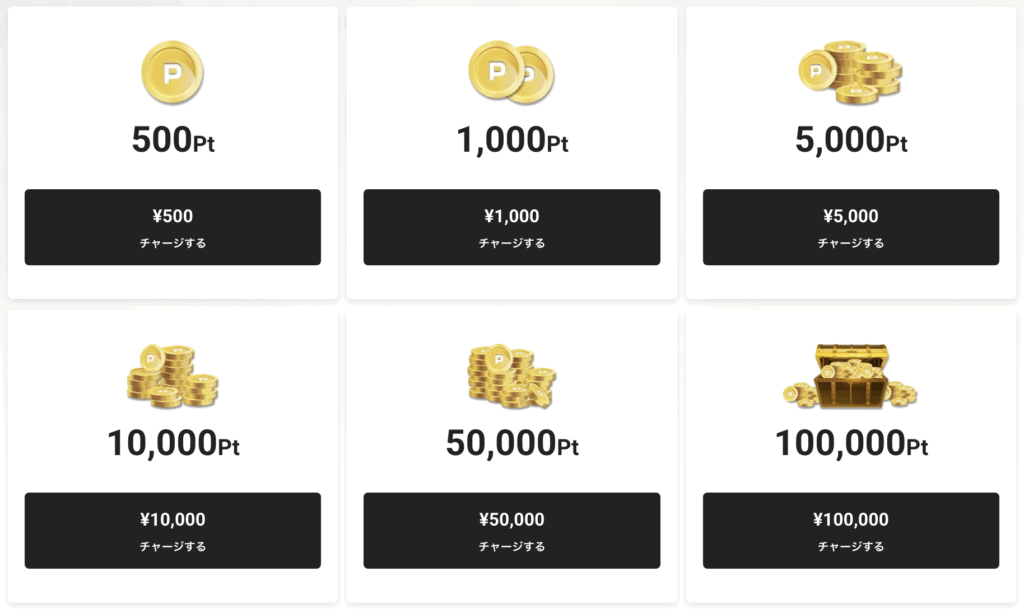
Task: Select the 10,000Pt amount text
Action: tap(173, 444)
